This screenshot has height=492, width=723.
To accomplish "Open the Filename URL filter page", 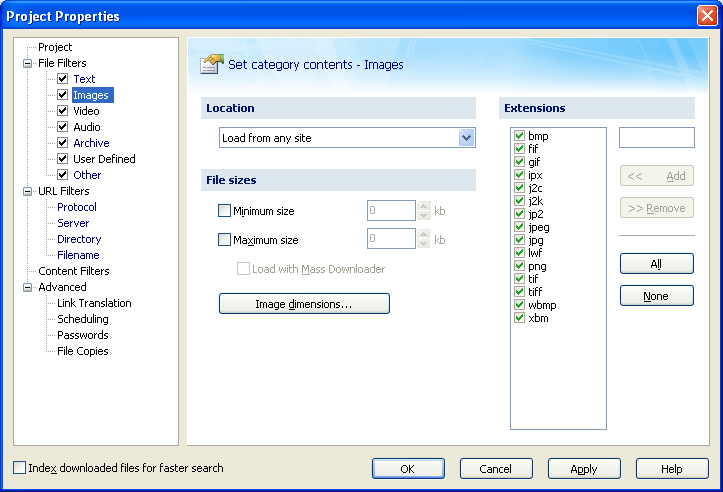I will click(x=78, y=255).
